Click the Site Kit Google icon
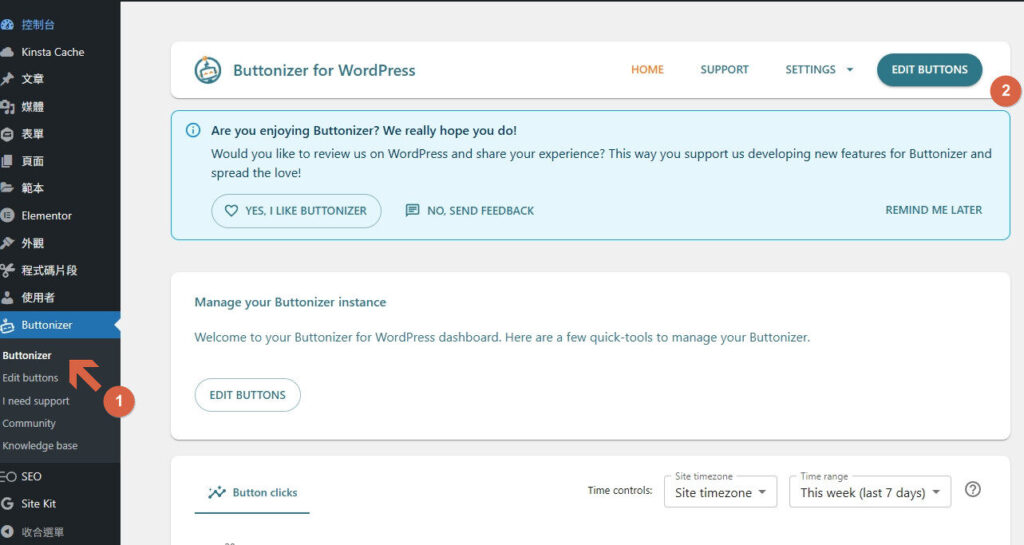Viewport: 1024px width, 545px height. pos(8,504)
